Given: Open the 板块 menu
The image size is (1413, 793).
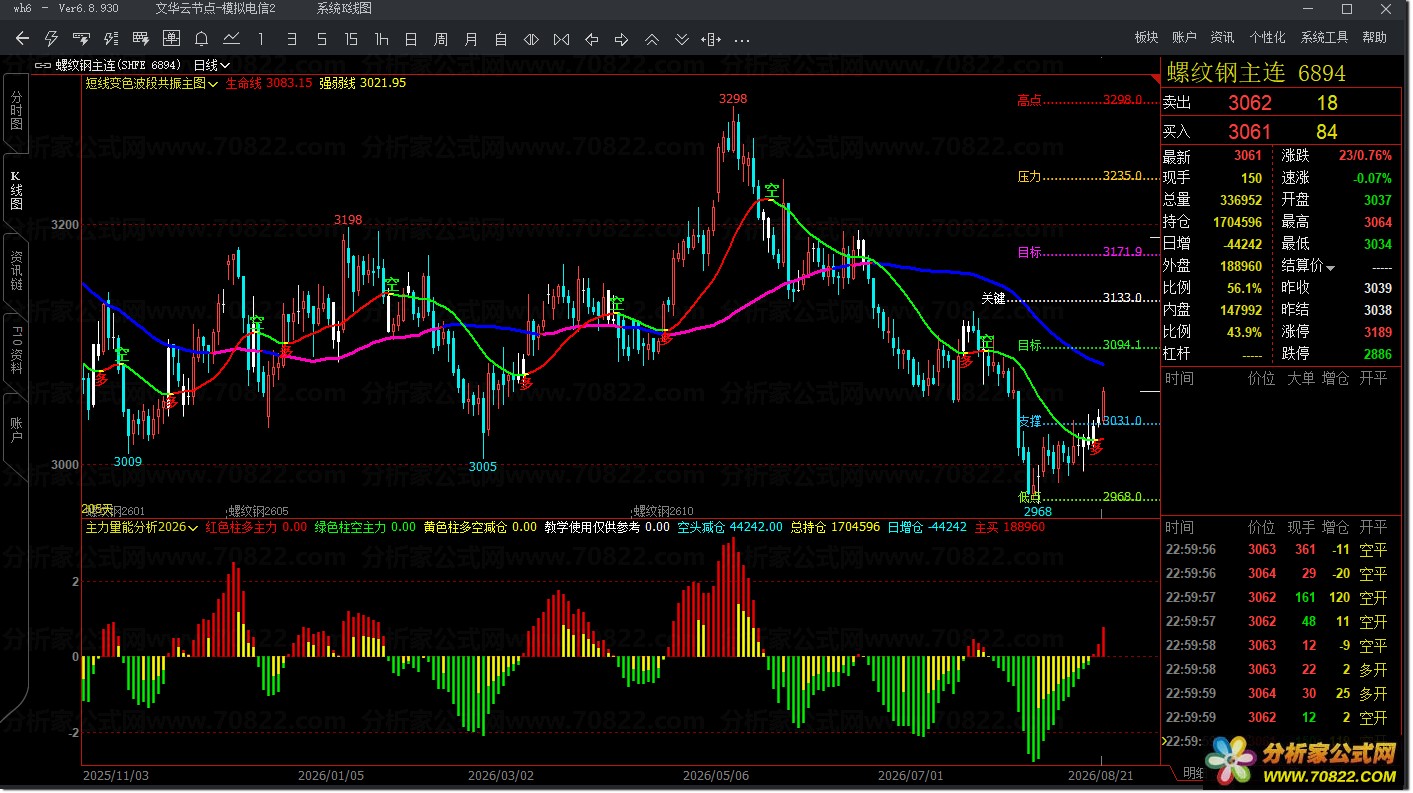Looking at the screenshot, I should tap(1146, 37).
